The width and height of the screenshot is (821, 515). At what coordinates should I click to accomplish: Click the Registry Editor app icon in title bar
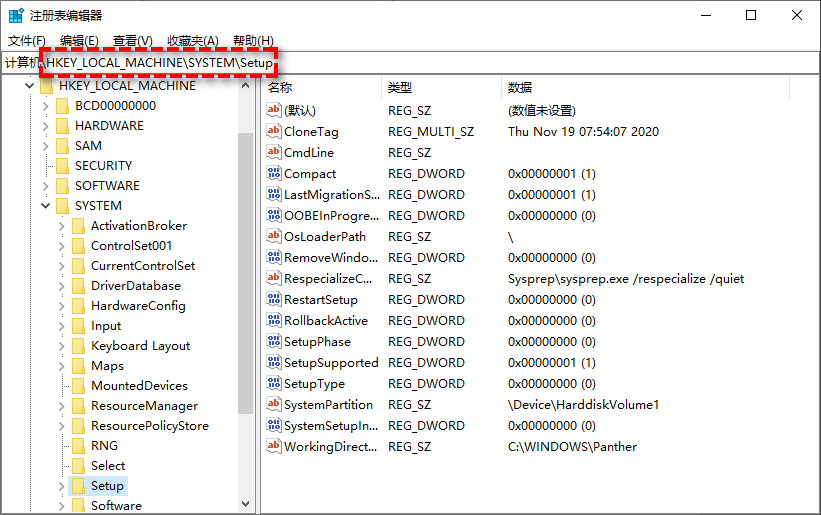tap(14, 15)
